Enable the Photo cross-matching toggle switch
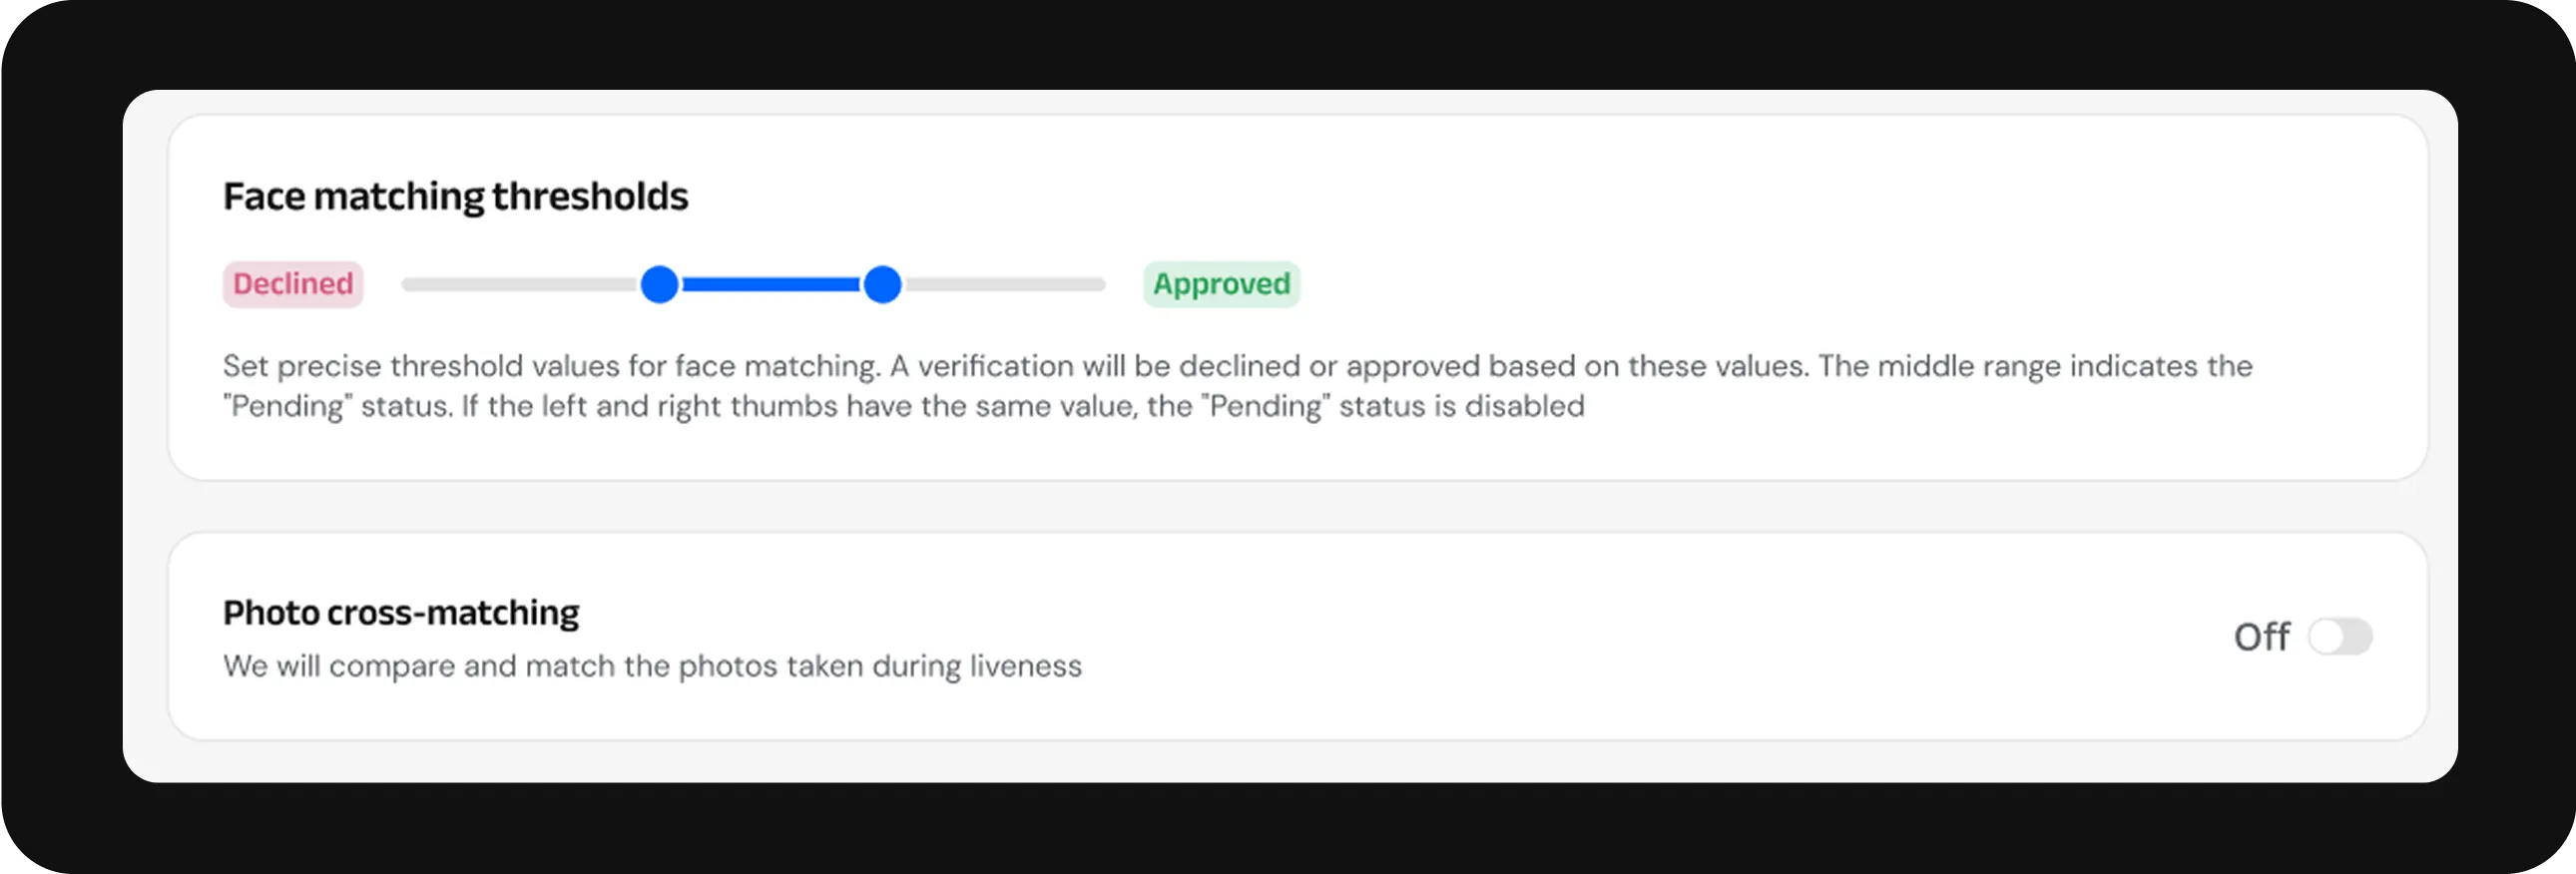Viewport: 2576px width, 874px height. 2339,636
